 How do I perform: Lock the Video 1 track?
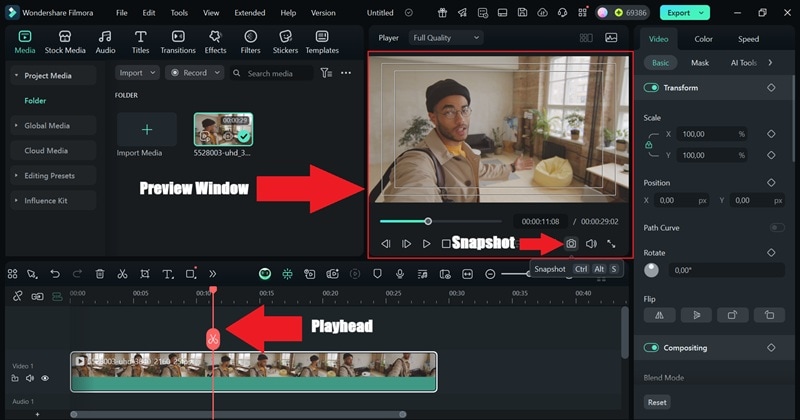[15, 378]
